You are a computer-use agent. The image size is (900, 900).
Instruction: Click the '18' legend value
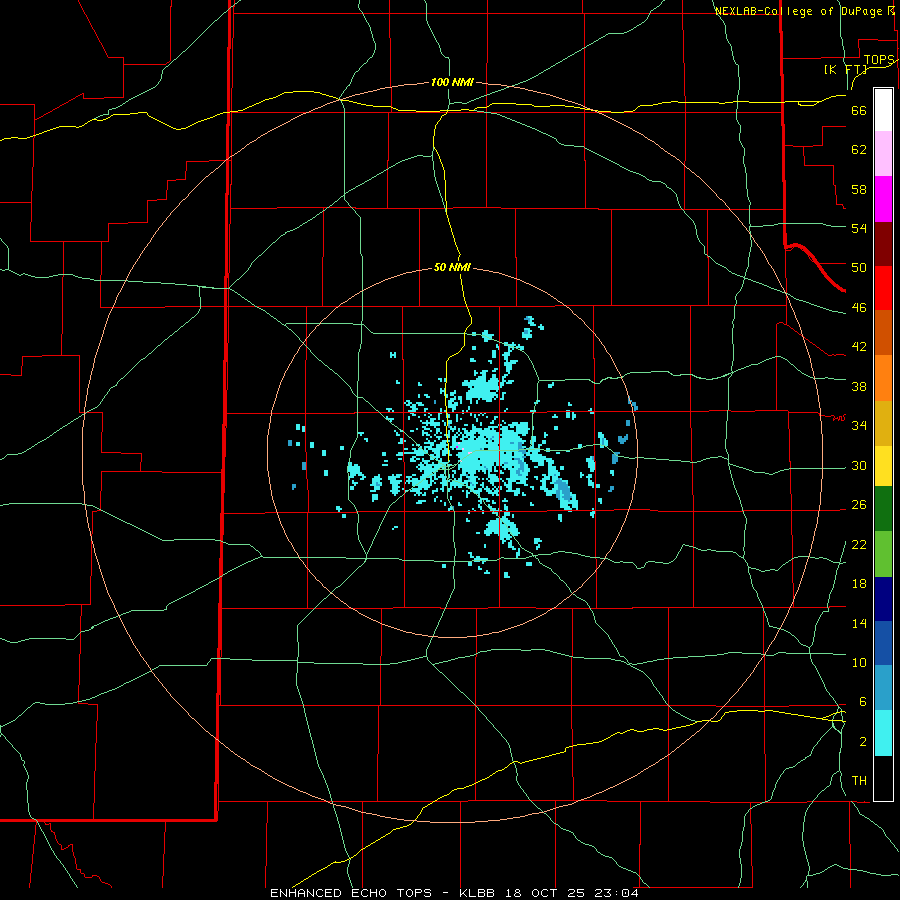point(859,584)
